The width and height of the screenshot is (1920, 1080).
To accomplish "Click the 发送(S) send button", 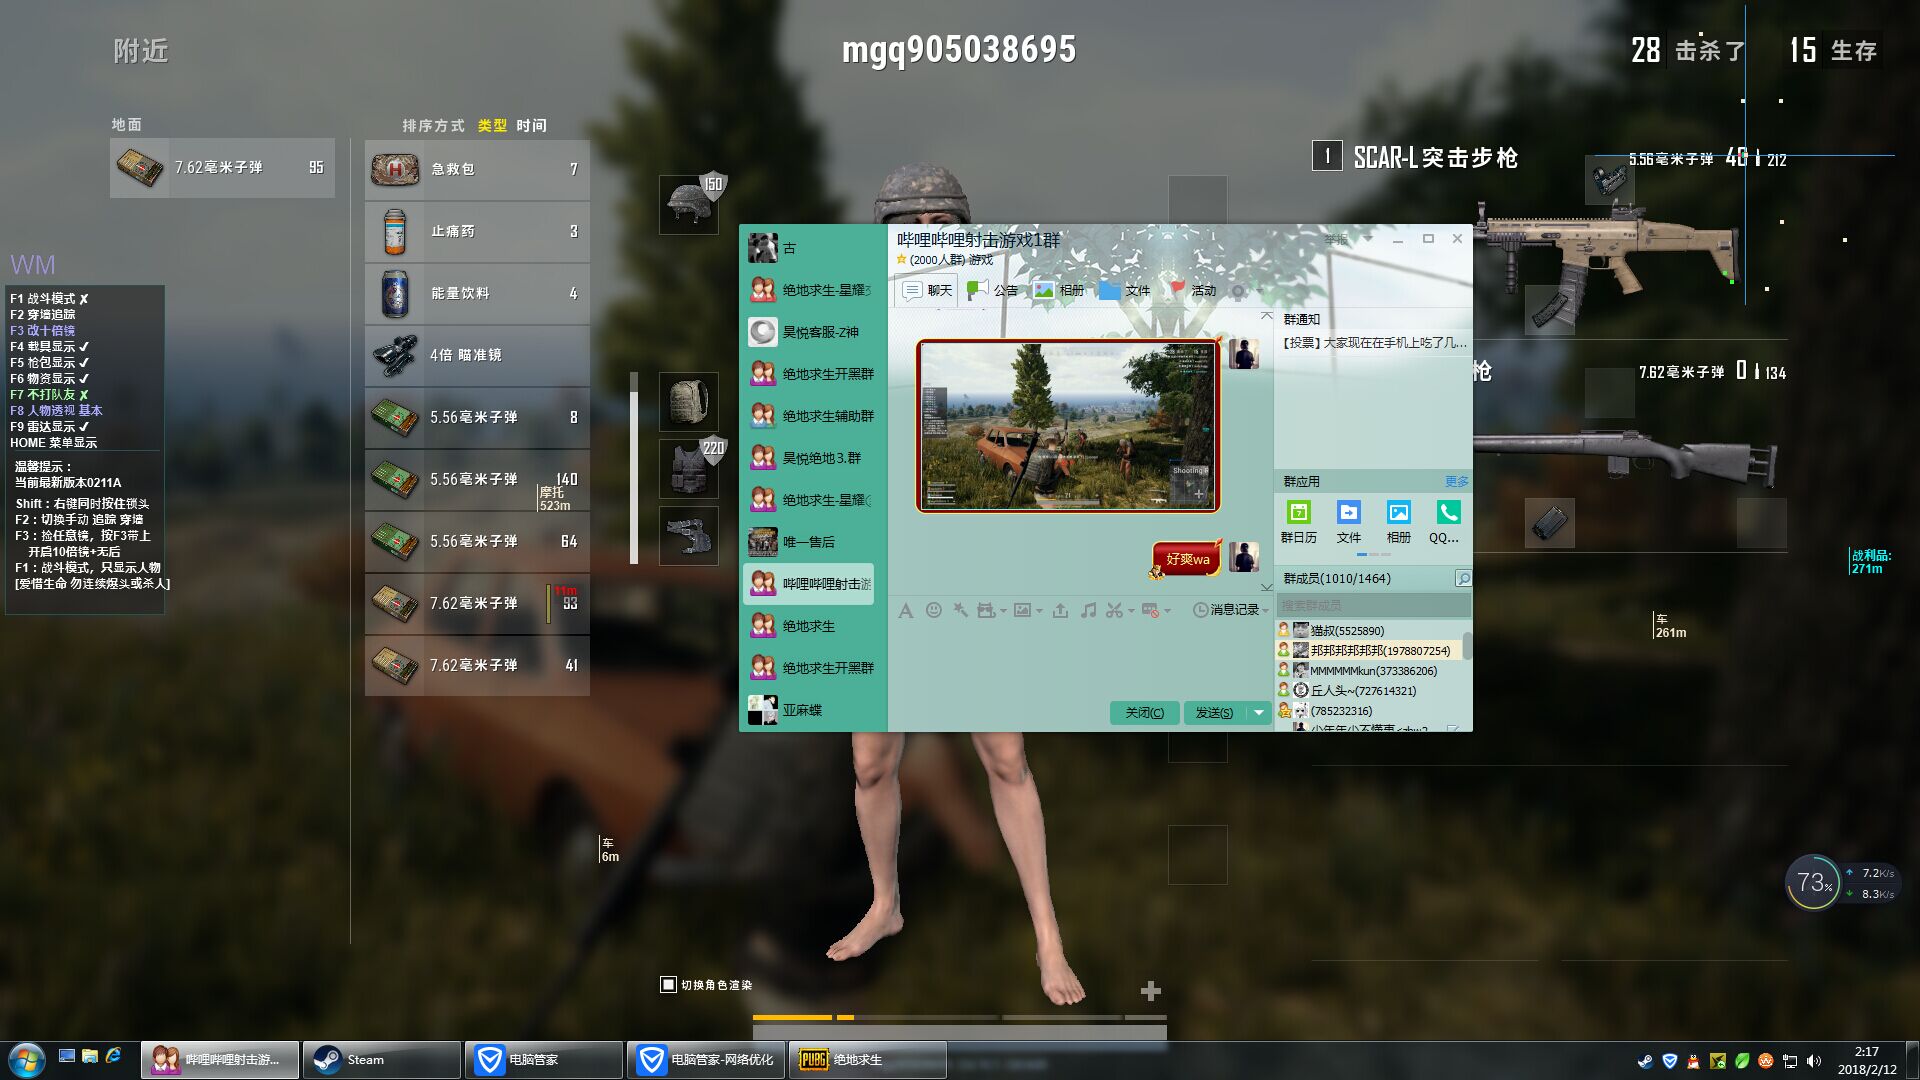I will pos(1214,712).
